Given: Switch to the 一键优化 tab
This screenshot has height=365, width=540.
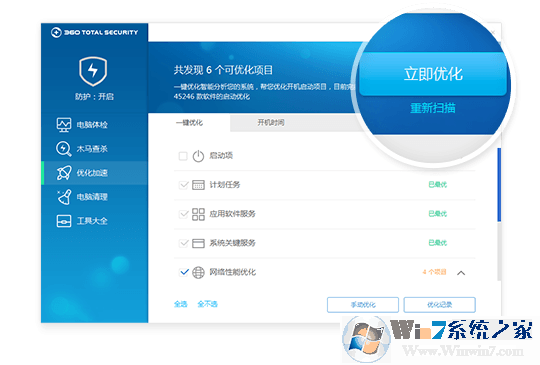Looking at the screenshot, I should (189, 123).
